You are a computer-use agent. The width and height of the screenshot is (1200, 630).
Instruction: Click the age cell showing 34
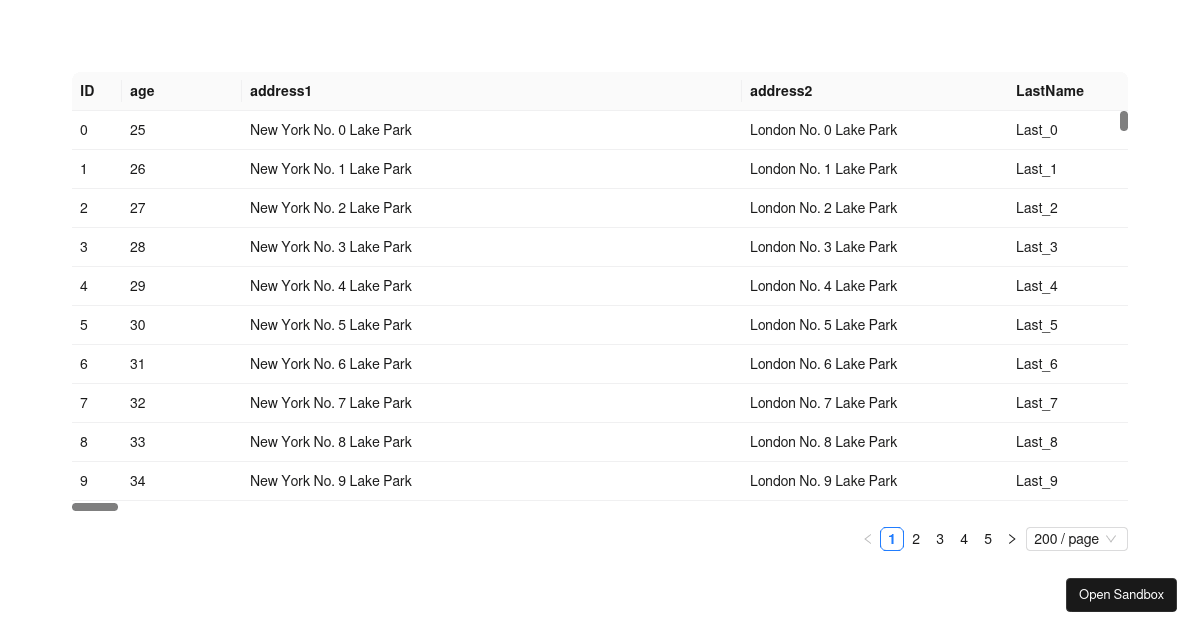(138, 481)
